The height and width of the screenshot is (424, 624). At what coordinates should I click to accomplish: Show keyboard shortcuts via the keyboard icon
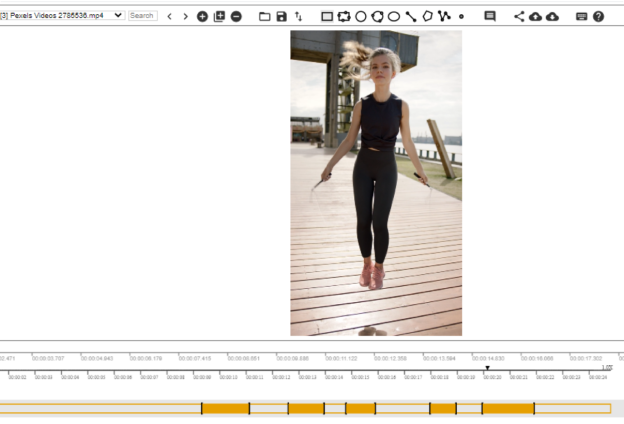tap(581, 16)
